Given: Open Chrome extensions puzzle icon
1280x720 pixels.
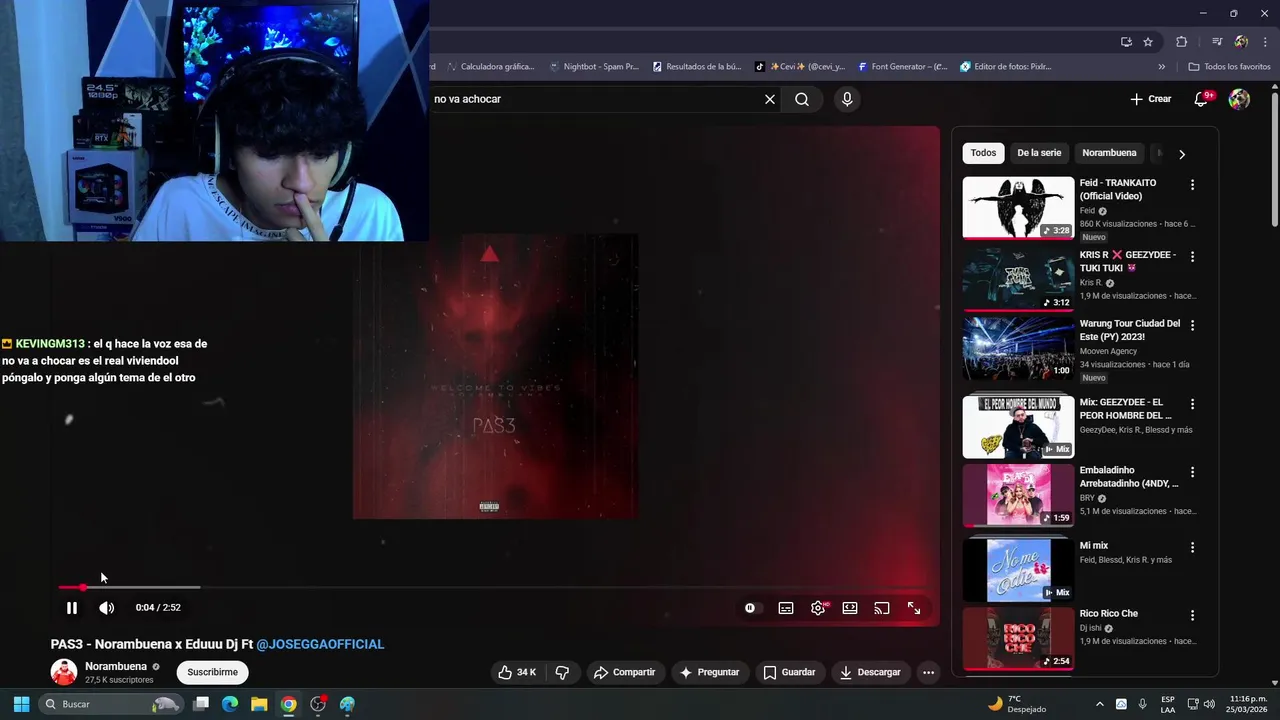Looking at the screenshot, I should tap(1182, 42).
